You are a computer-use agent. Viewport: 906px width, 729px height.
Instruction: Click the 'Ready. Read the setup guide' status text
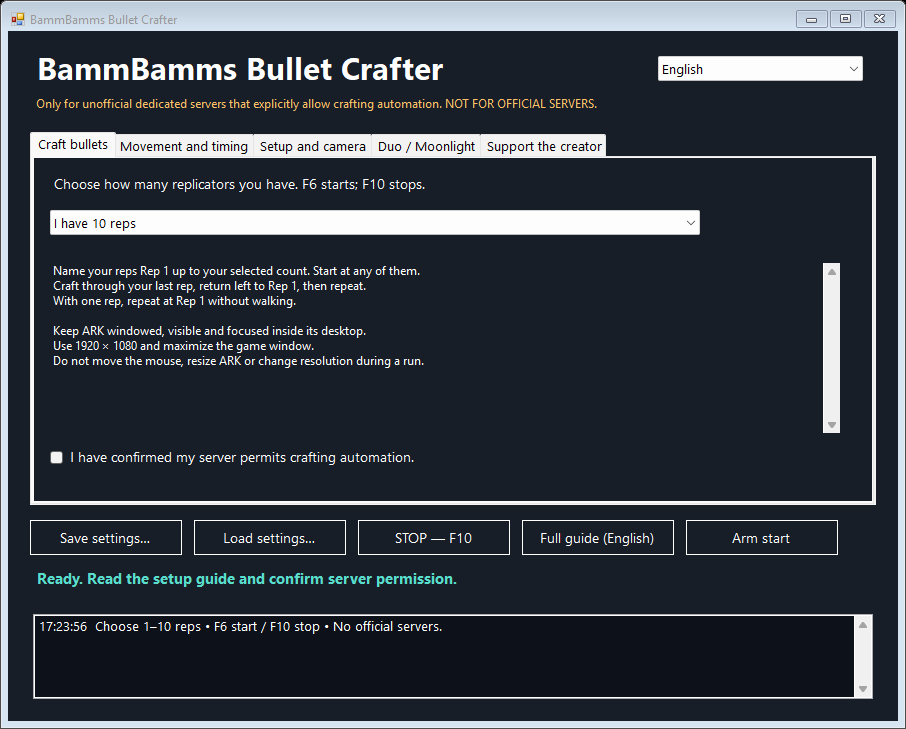pyautogui.click(x=247, y=579)
